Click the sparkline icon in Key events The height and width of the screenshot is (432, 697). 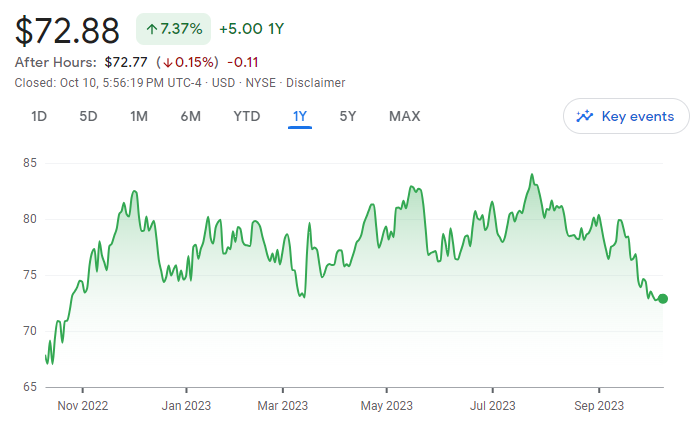(586, 116)
